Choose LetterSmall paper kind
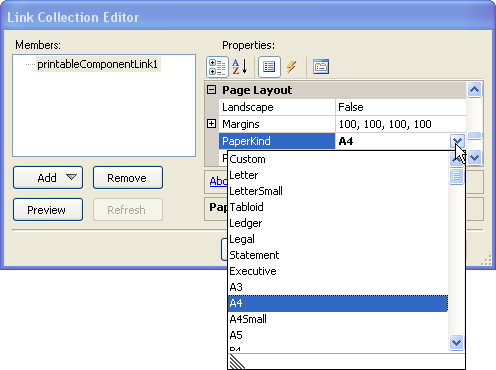The height and width of the screenshot is (370, 496). pyautogui.click(x=338, y=191)
